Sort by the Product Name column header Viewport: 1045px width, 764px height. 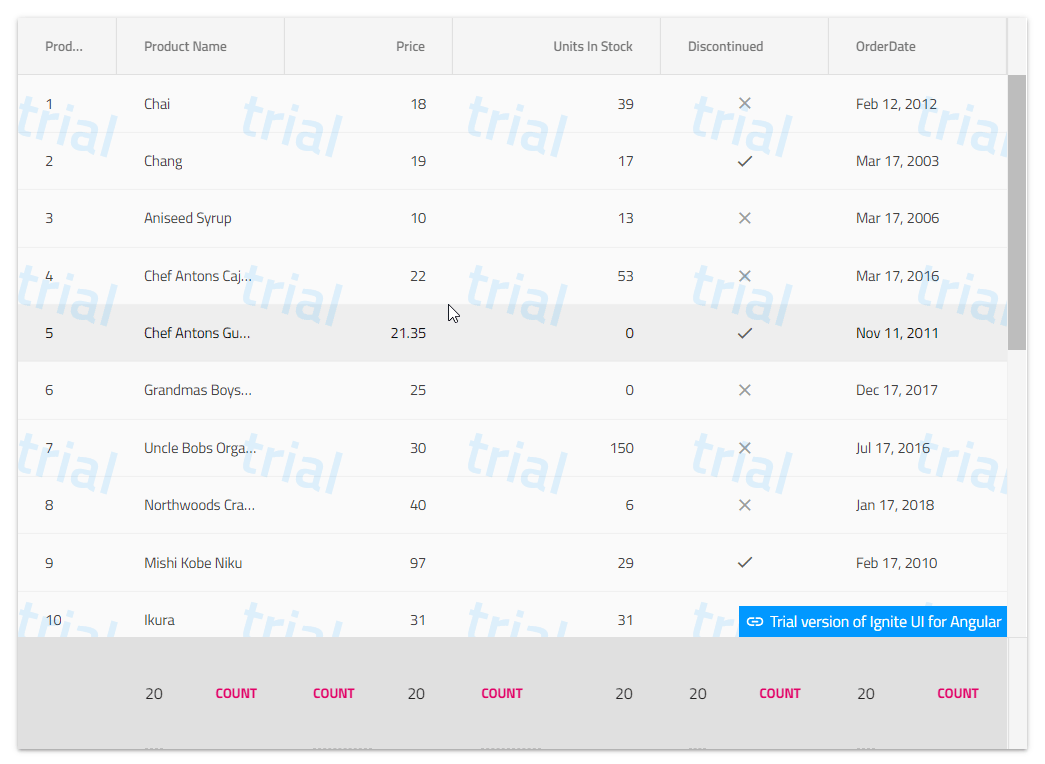185,46
